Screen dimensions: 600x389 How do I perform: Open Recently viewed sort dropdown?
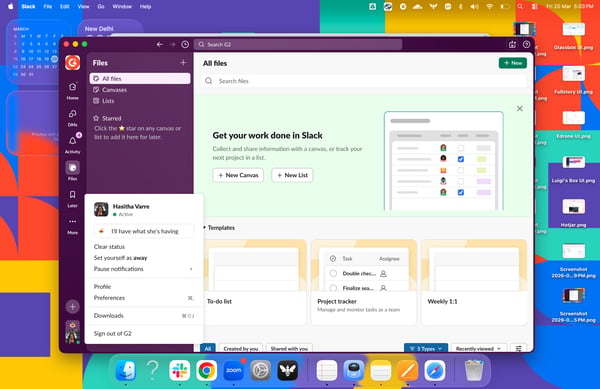[478, 348]
